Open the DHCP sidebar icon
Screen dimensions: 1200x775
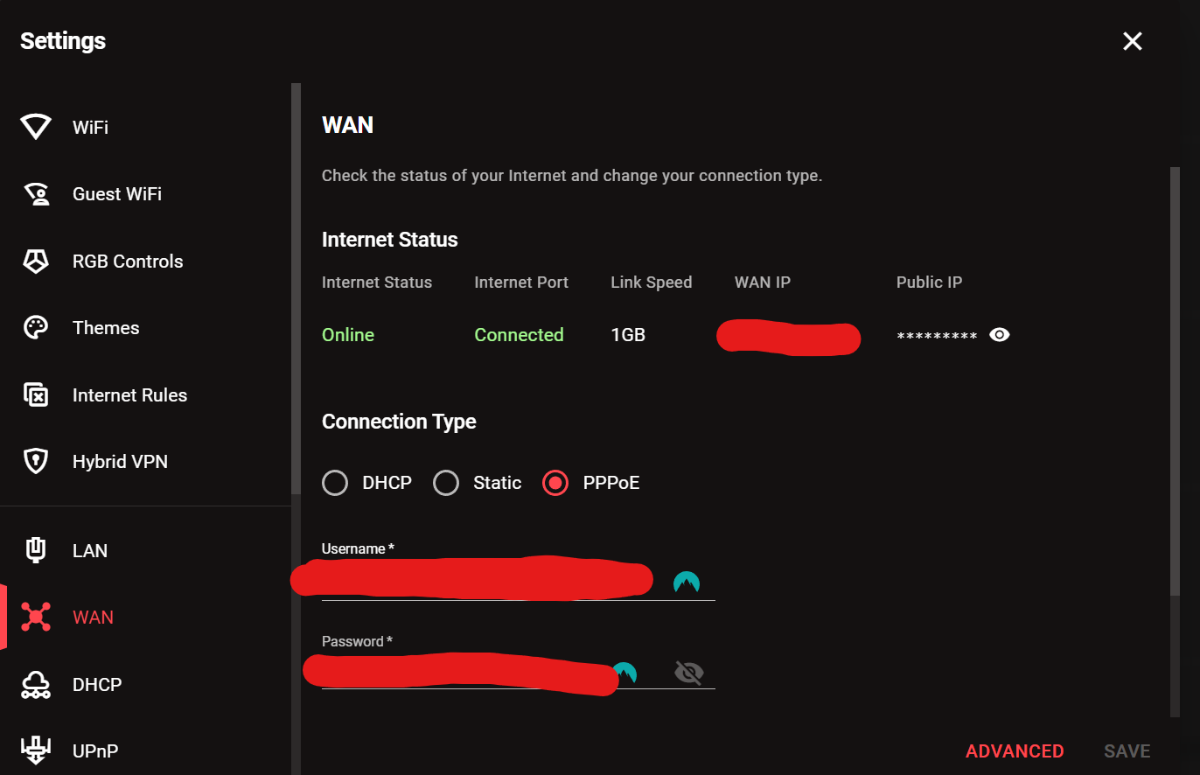point(36,684)
